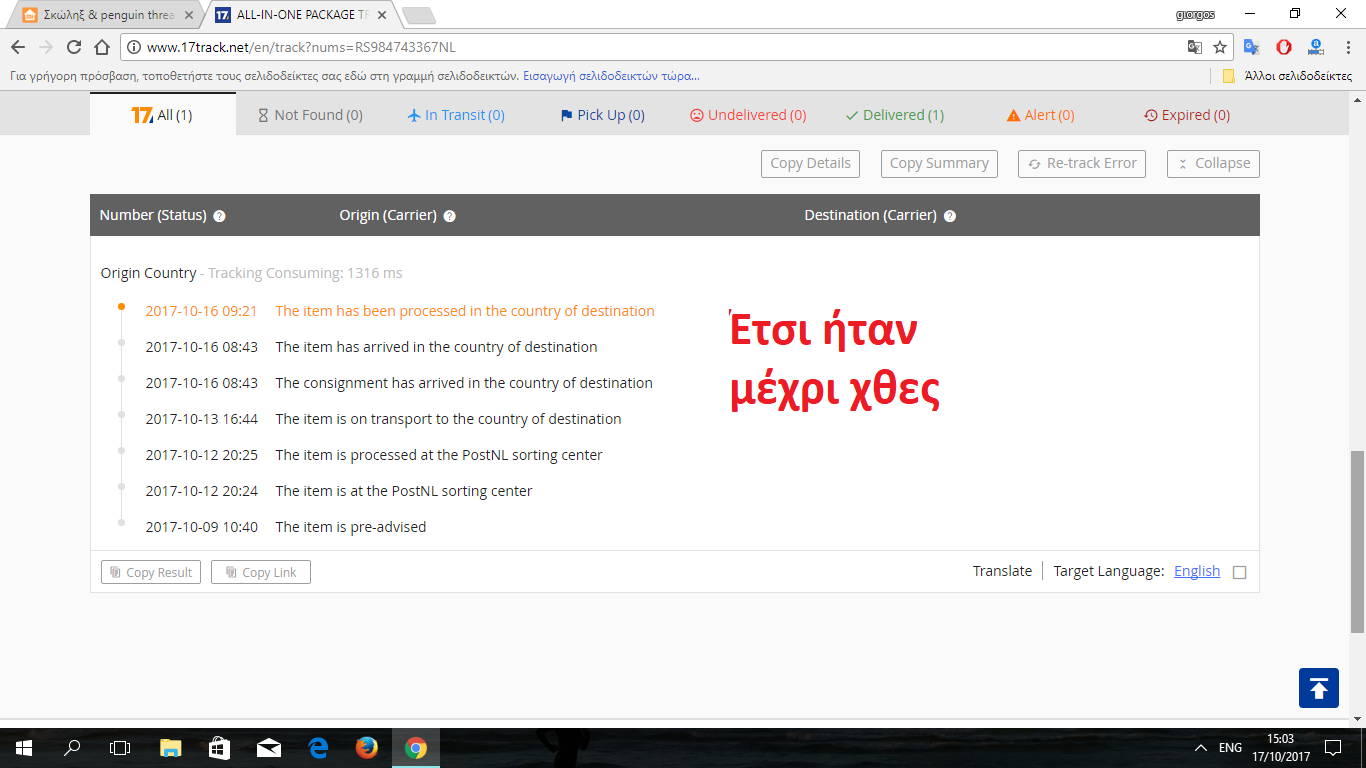Show help for Destination (Carrier) column

coord(949,216)
